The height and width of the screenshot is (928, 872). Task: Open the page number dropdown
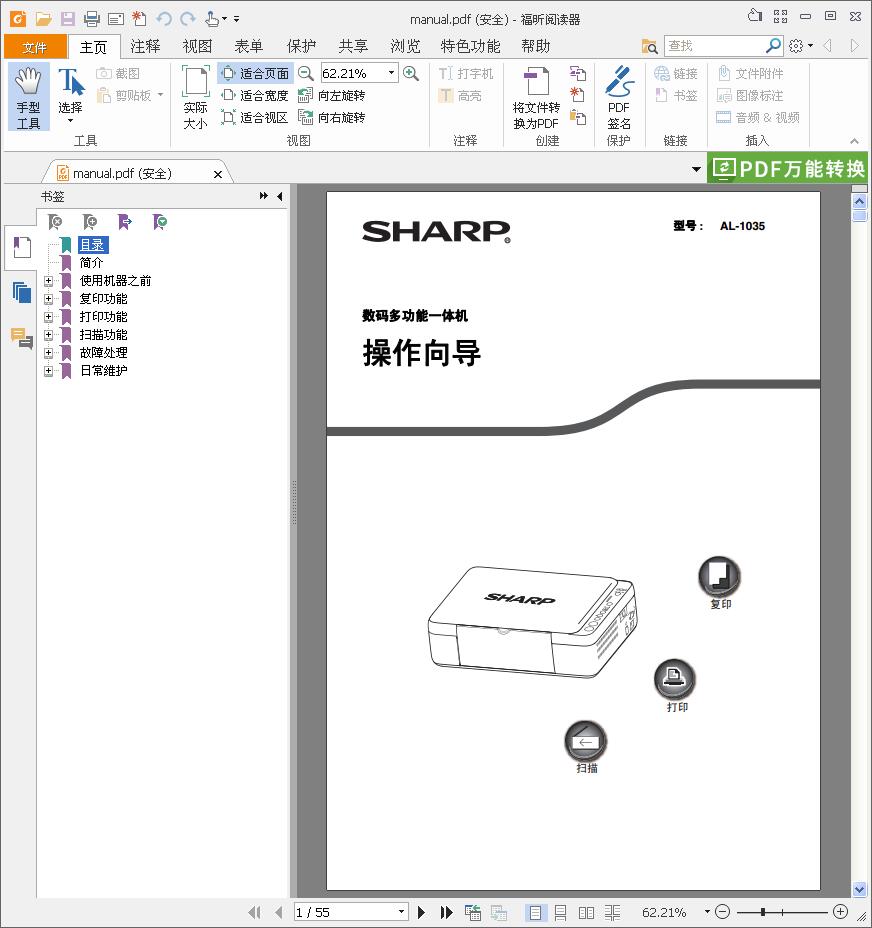click(401, 912)
